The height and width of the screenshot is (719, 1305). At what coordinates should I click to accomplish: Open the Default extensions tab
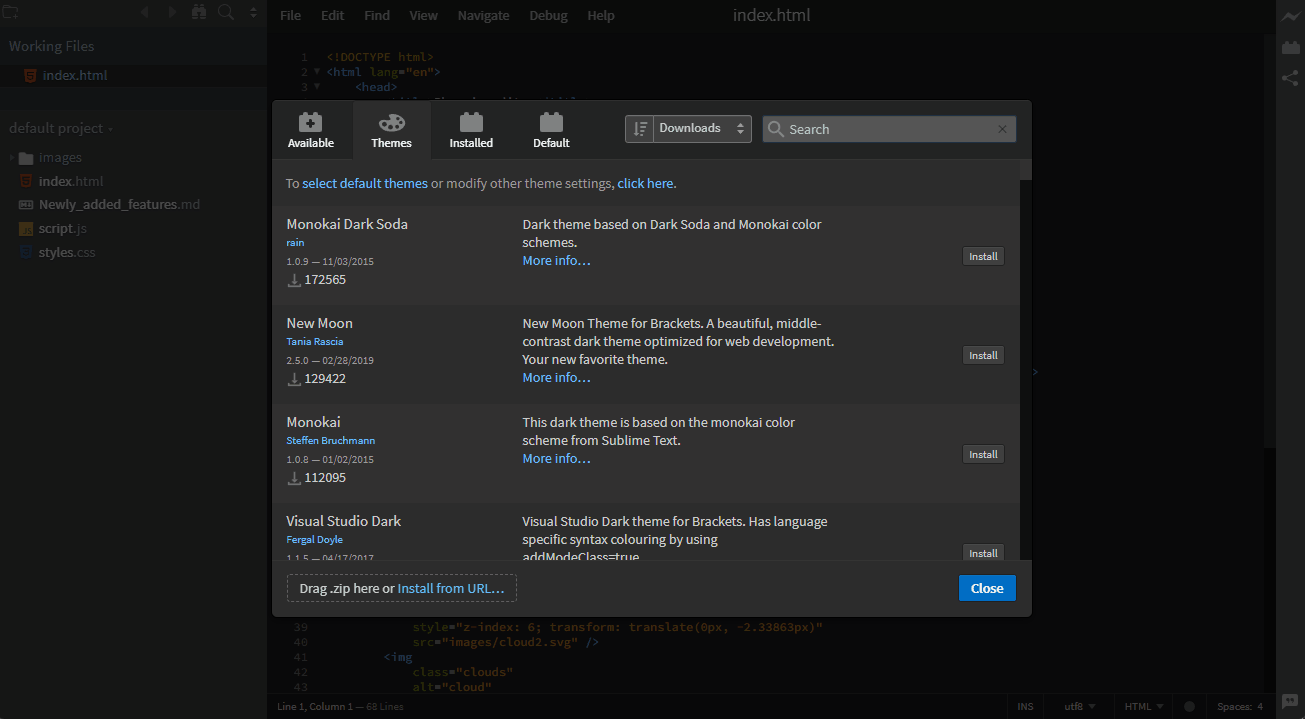click(551, 130)
